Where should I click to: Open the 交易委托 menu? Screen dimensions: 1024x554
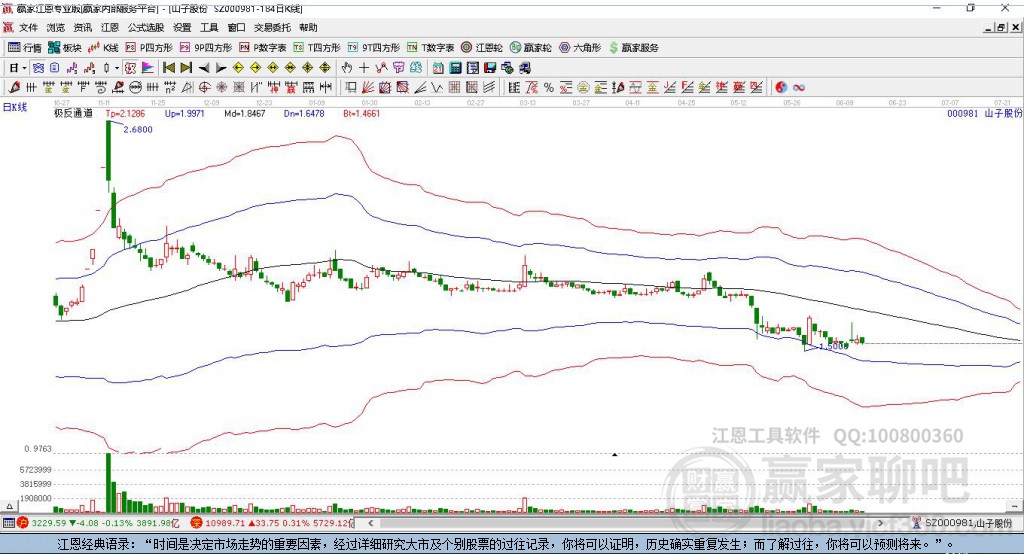pyautogui.click(x=272, y=27)
